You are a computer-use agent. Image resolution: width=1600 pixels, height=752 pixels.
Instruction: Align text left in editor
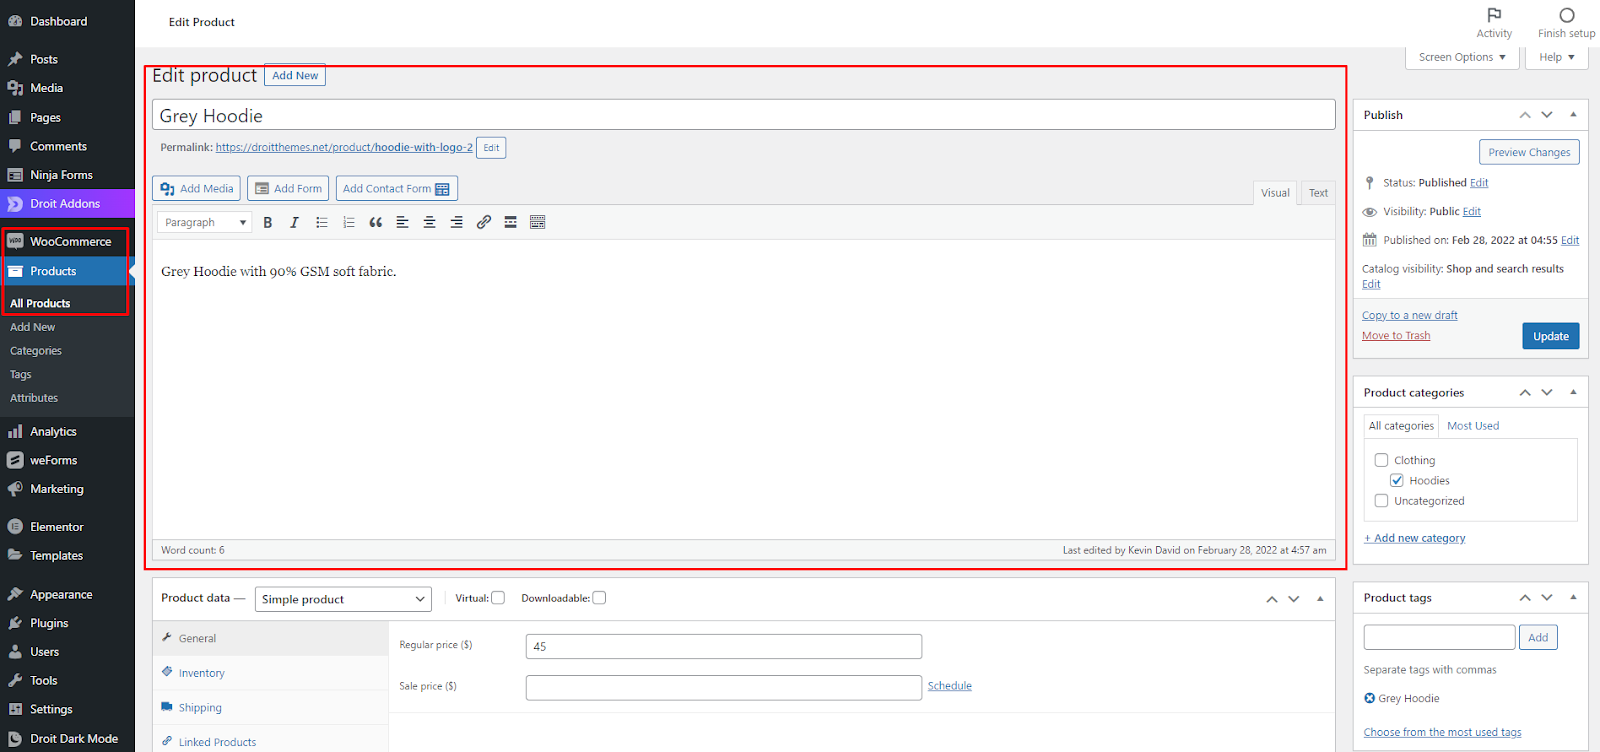click(x=403, y=222)
